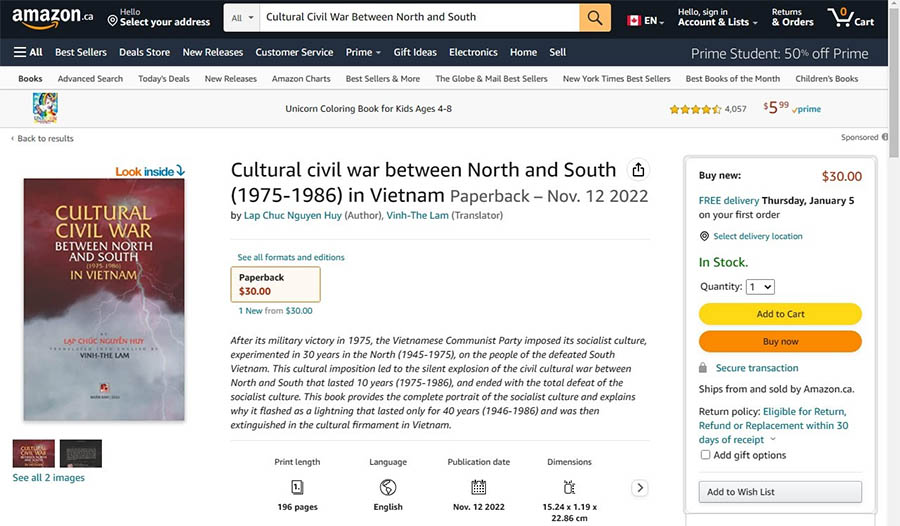Image resolution: width=900 pixels, height=526 pixels.
Task: Click the delivery location pin icon
Action: [x=704, y=237]
